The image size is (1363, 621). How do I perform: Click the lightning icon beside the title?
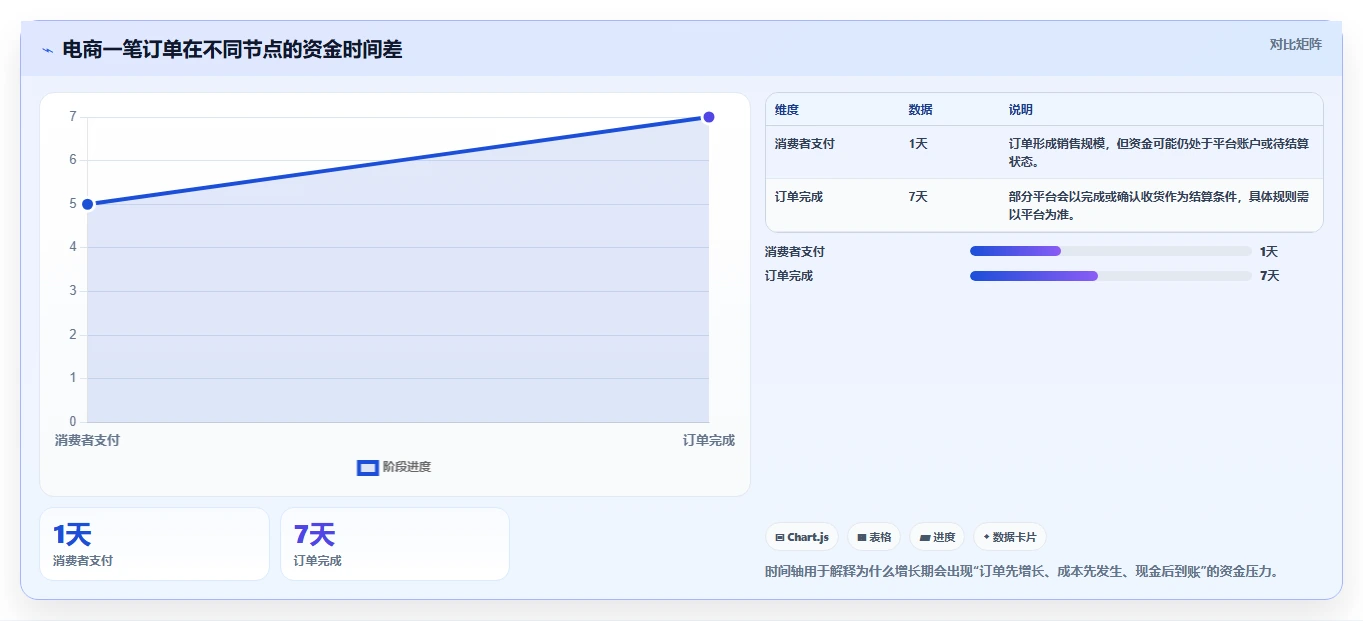click(x=47, y=50)
